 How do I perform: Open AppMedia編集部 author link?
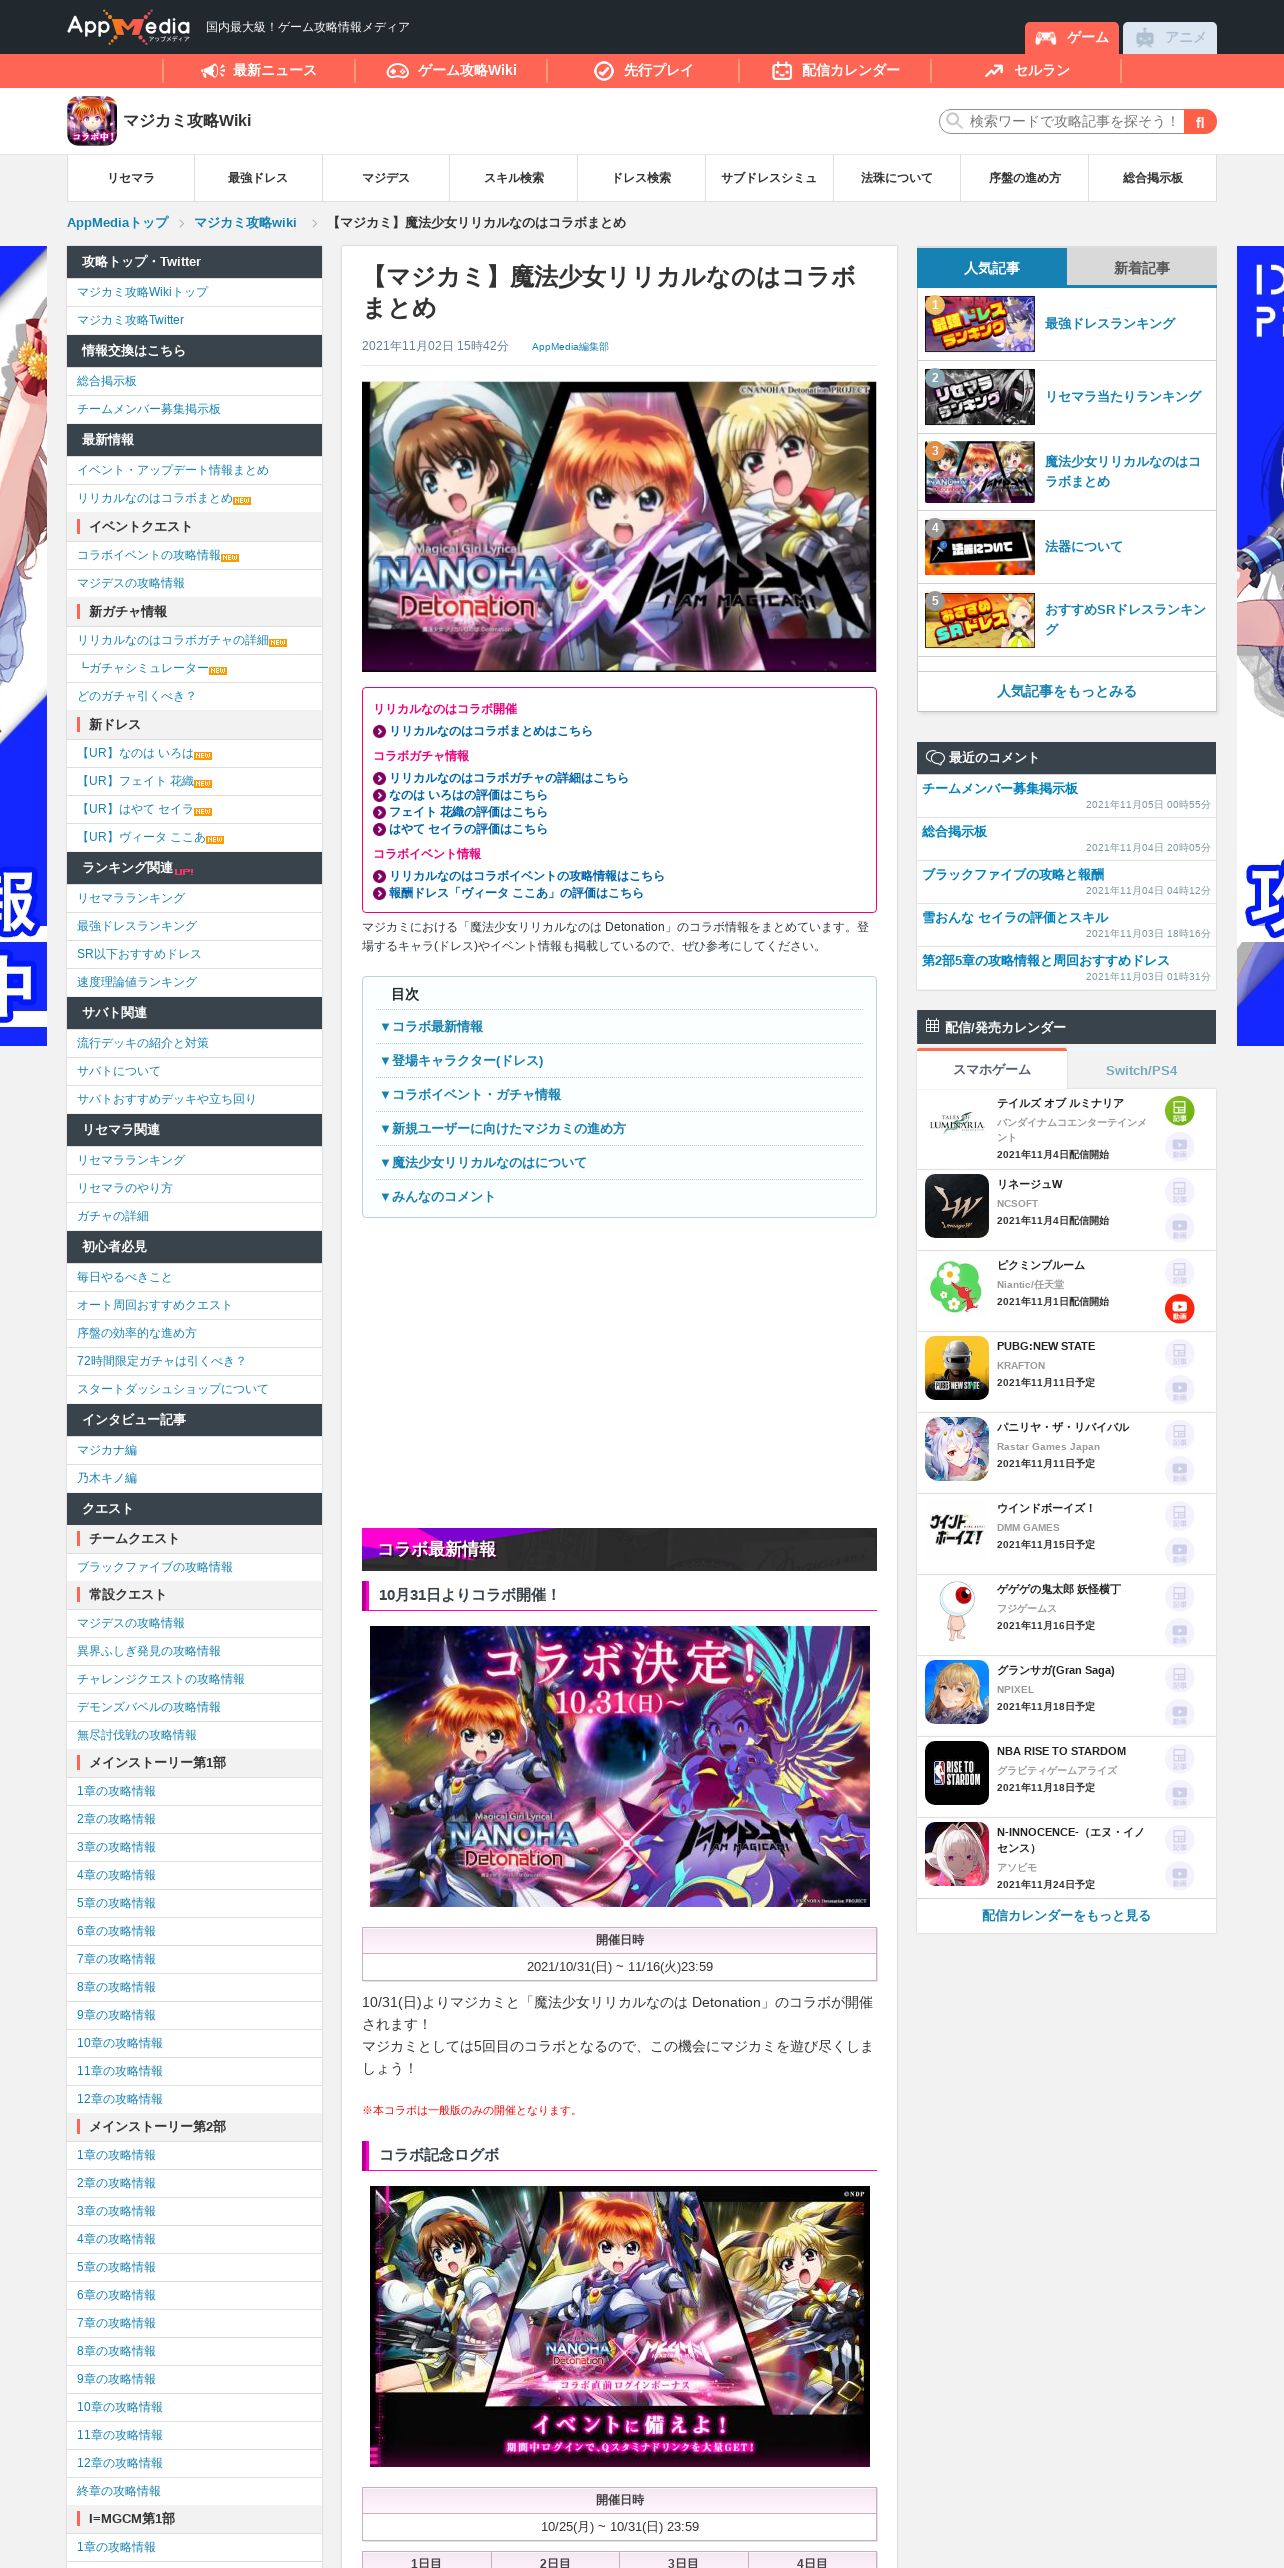570,347
